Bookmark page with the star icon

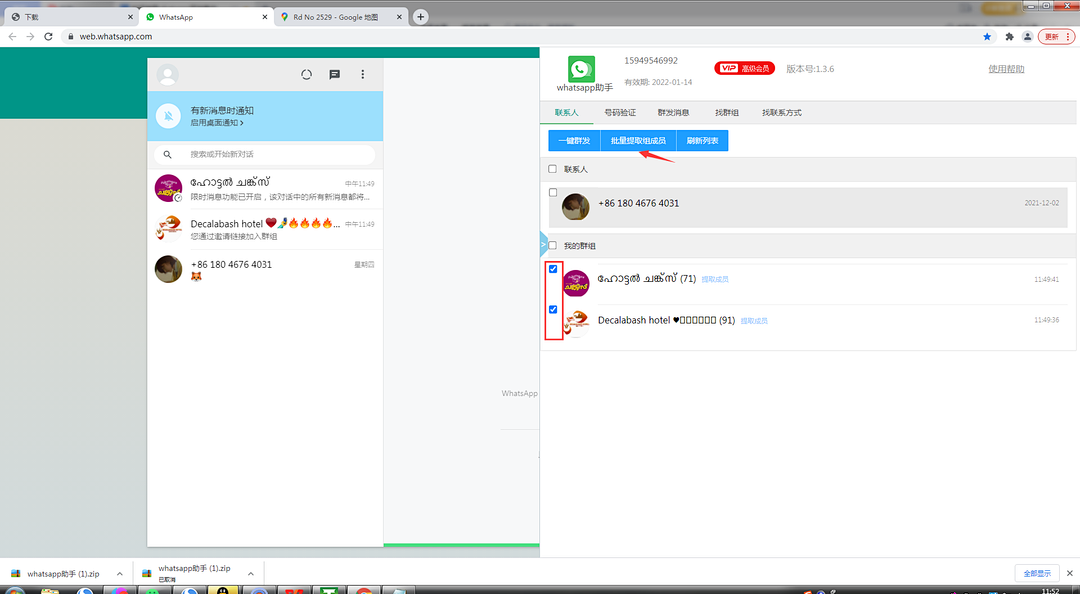tap(987, 37)
